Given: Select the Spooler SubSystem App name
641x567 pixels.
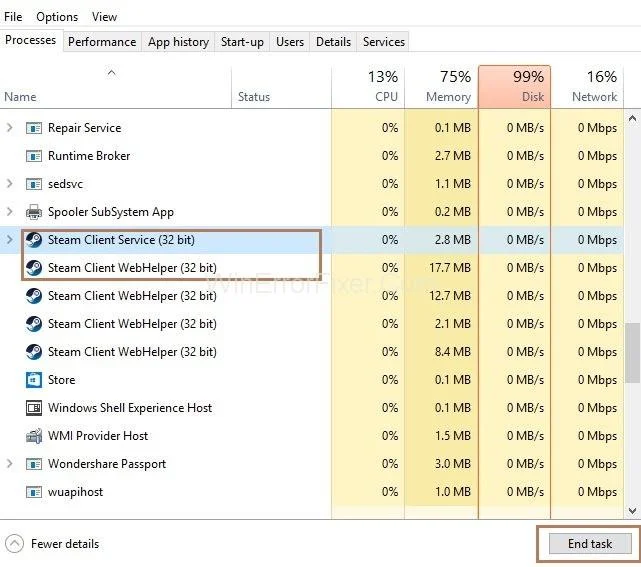Looking at the screenshot, I should (111, 212).
